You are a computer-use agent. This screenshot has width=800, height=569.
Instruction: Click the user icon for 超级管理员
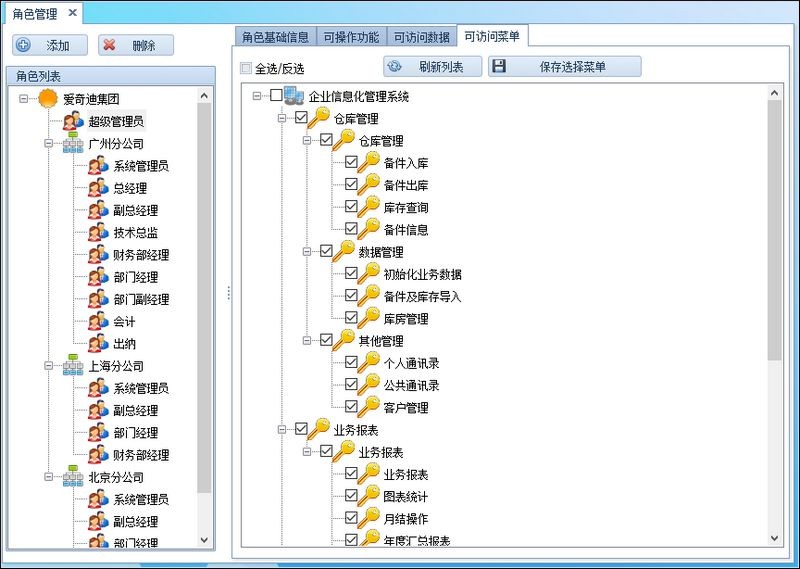point(73,121)
